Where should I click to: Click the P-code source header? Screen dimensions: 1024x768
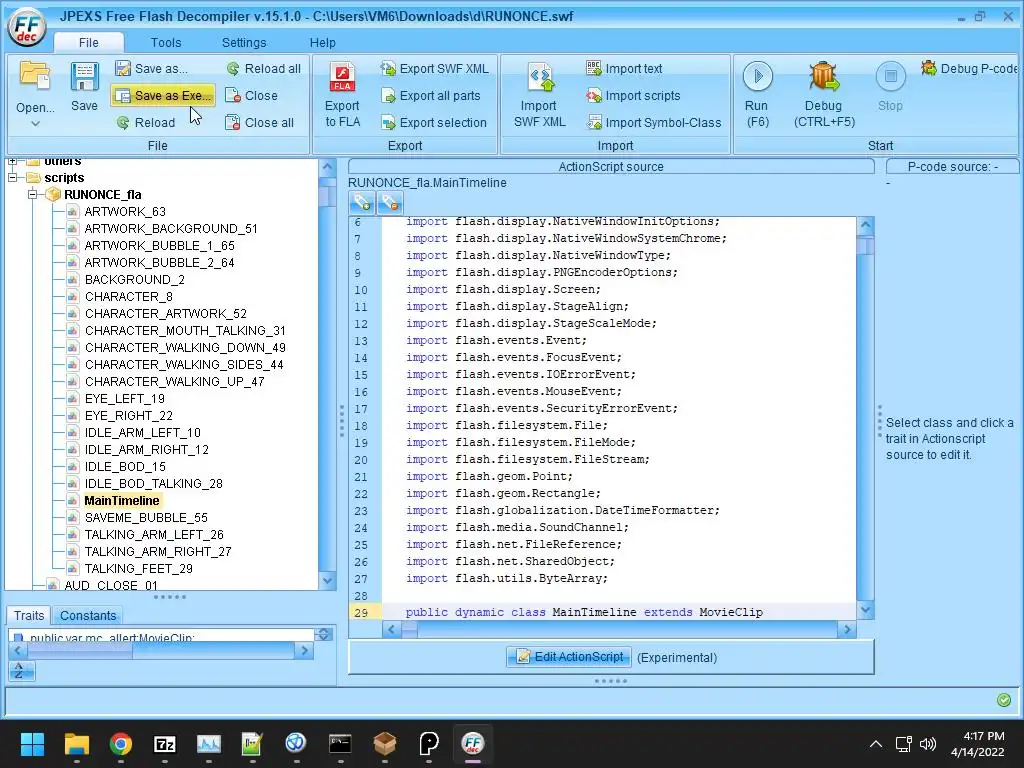[952, 167]
